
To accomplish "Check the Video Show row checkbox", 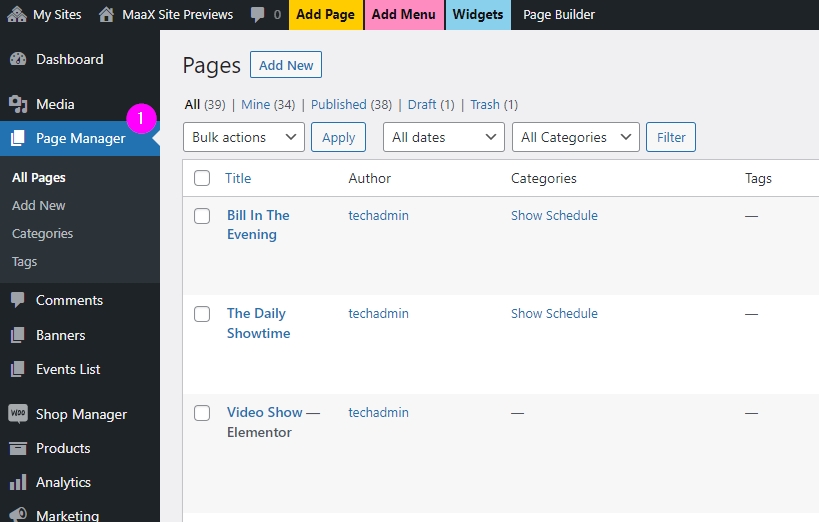I will [202, 413].
